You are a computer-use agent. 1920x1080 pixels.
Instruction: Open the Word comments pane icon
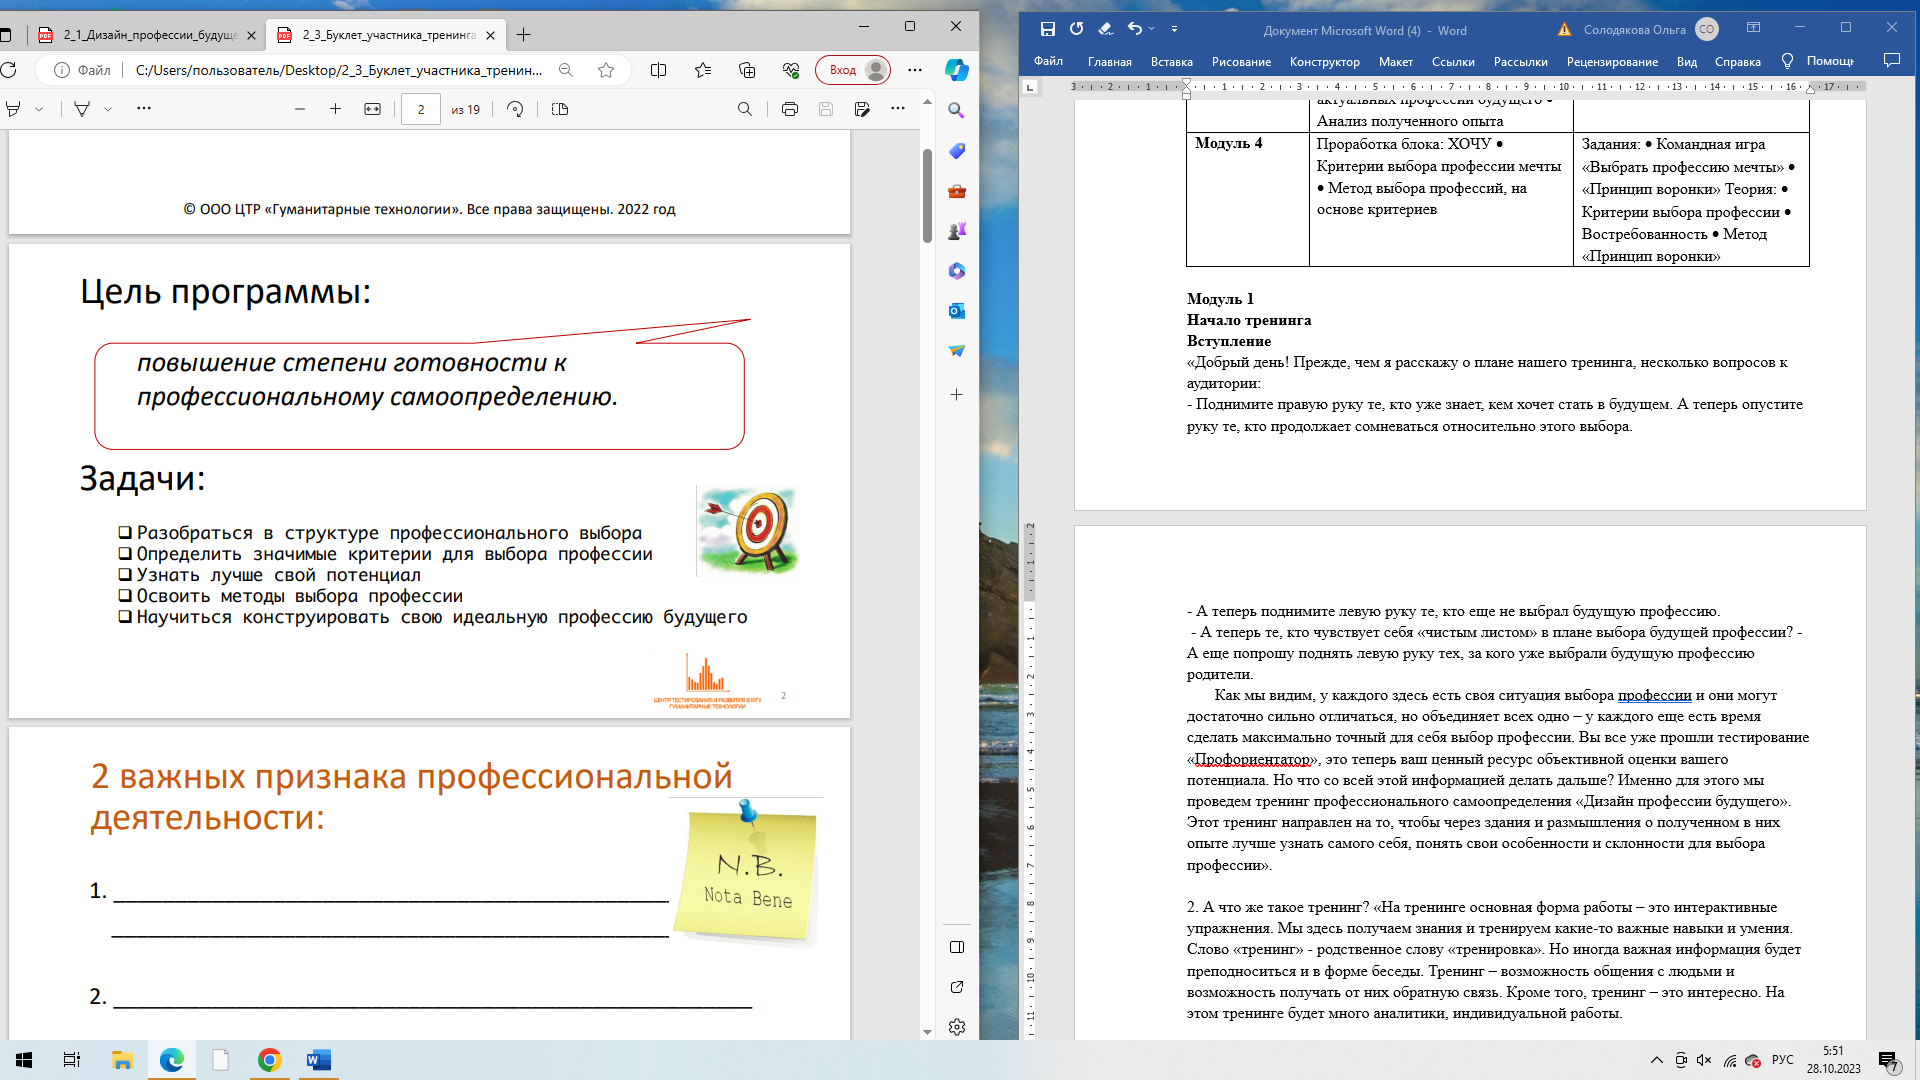(x=1891, y=61)
